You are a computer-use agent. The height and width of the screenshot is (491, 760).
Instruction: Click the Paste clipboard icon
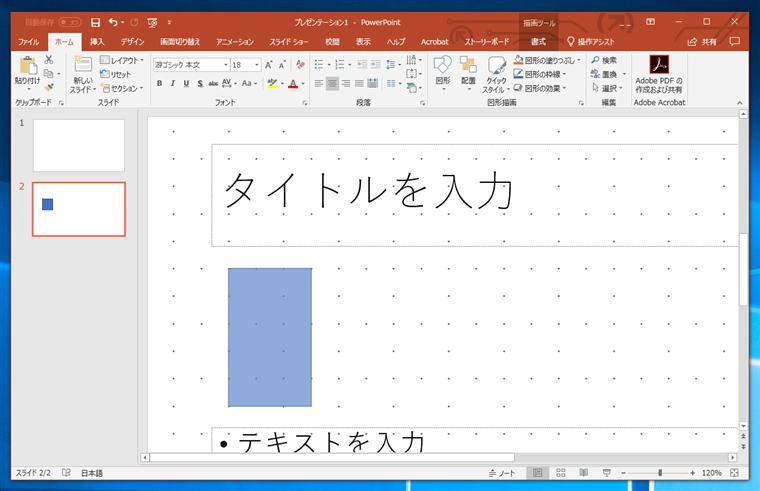click(x=28, y=66)
